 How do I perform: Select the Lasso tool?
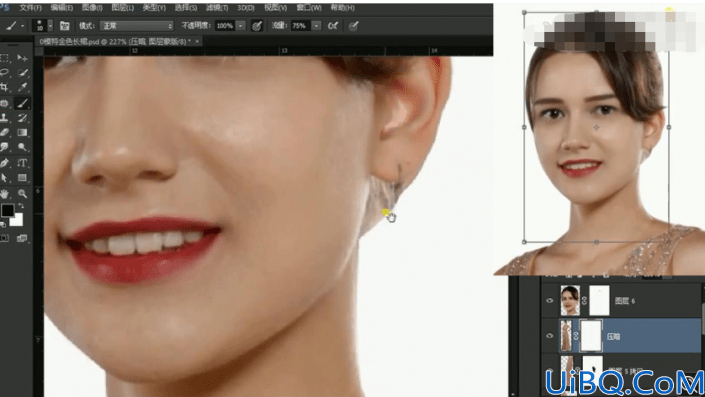[x=5, y=72]
